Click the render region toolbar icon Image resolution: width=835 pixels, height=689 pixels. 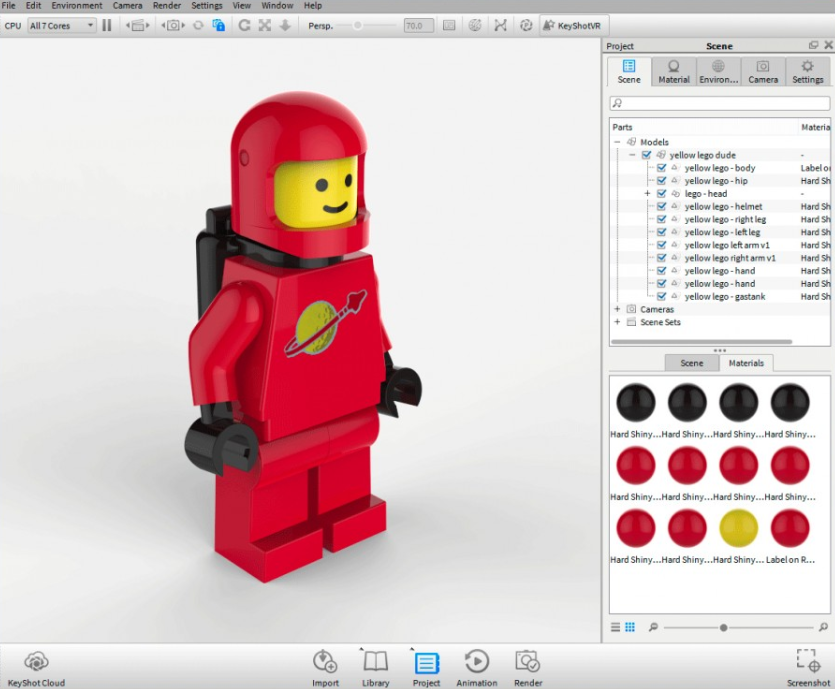[138, 26]
